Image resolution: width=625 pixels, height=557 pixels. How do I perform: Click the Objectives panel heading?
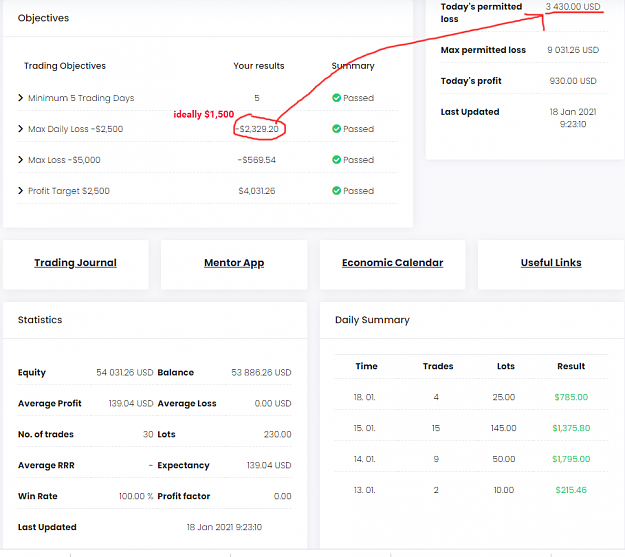(43, 18)
